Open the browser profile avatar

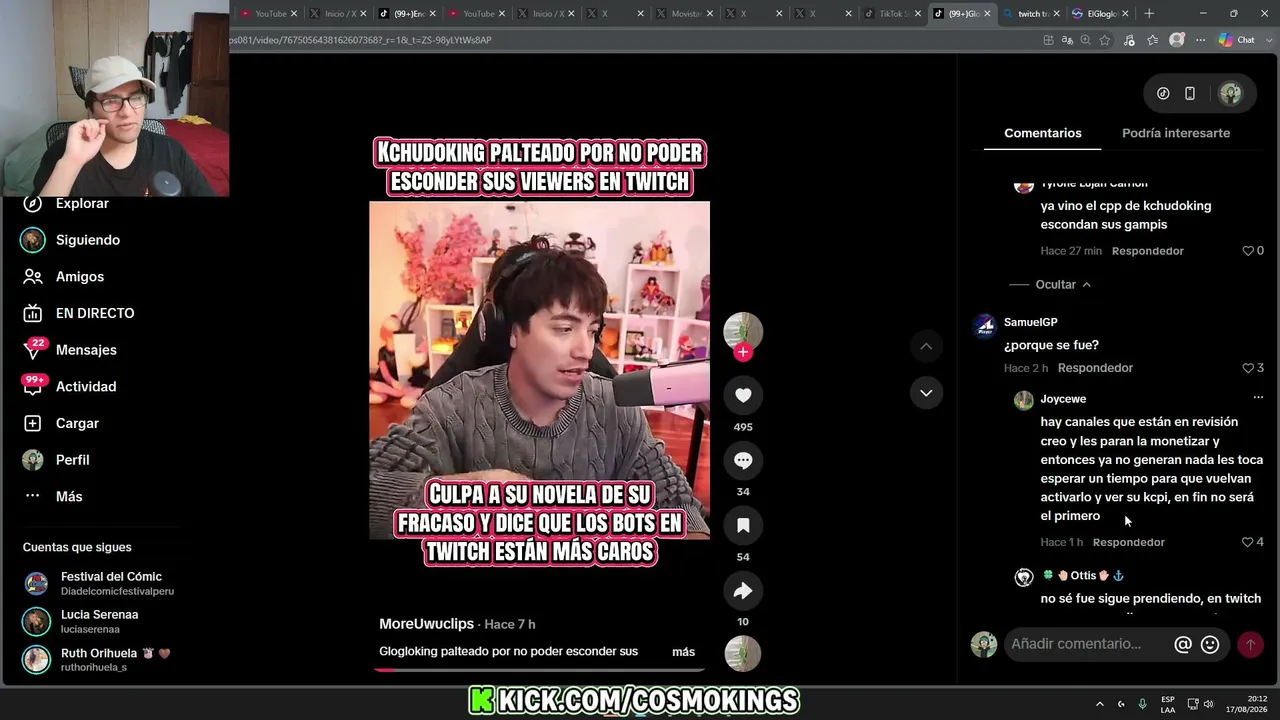click(1177, 40)
